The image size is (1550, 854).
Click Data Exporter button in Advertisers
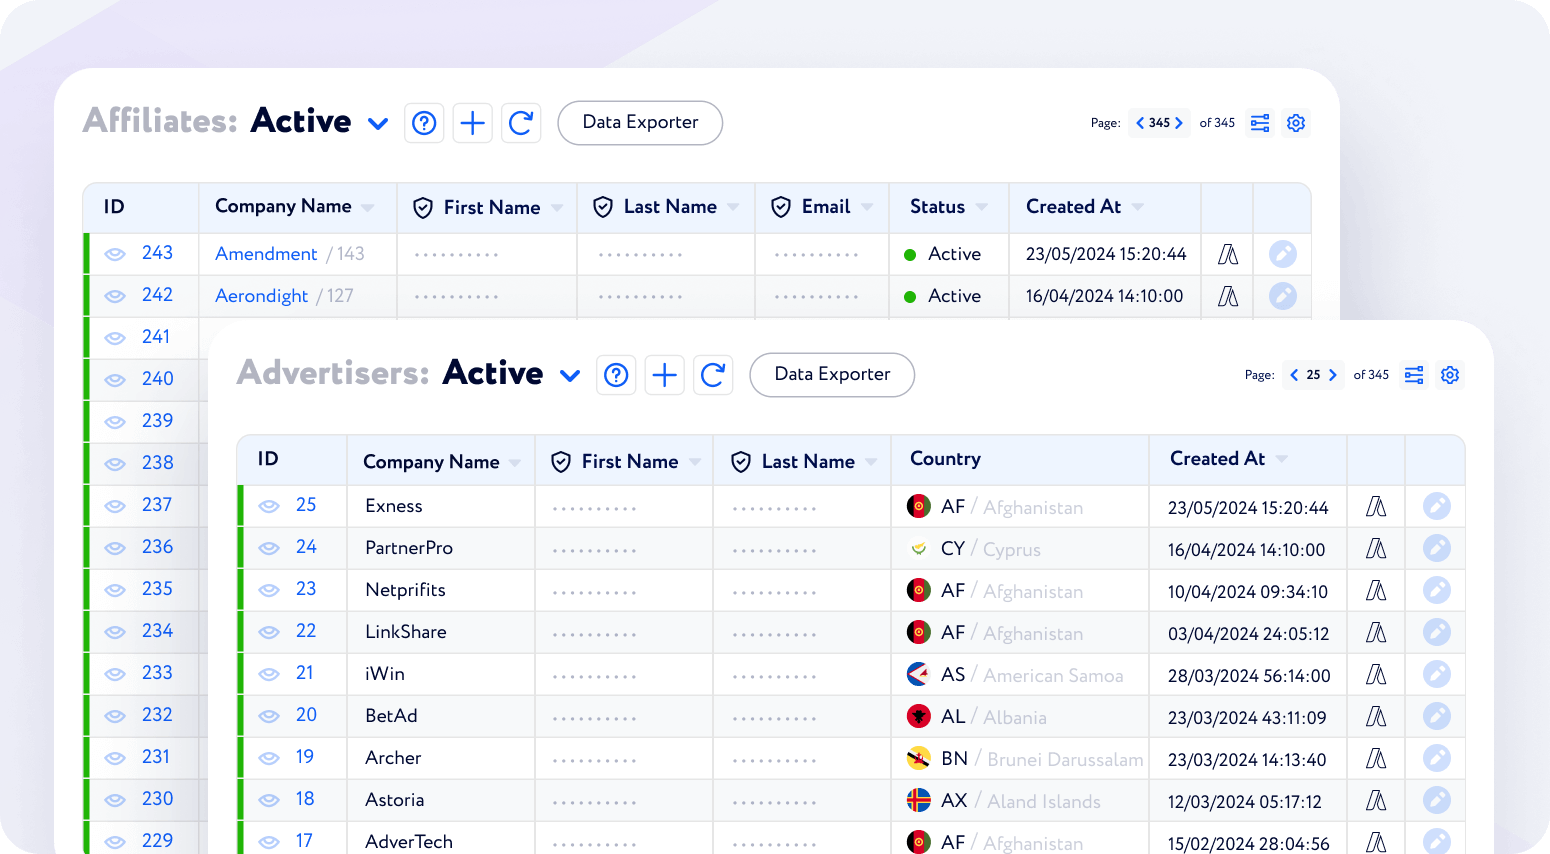(832, 375)
